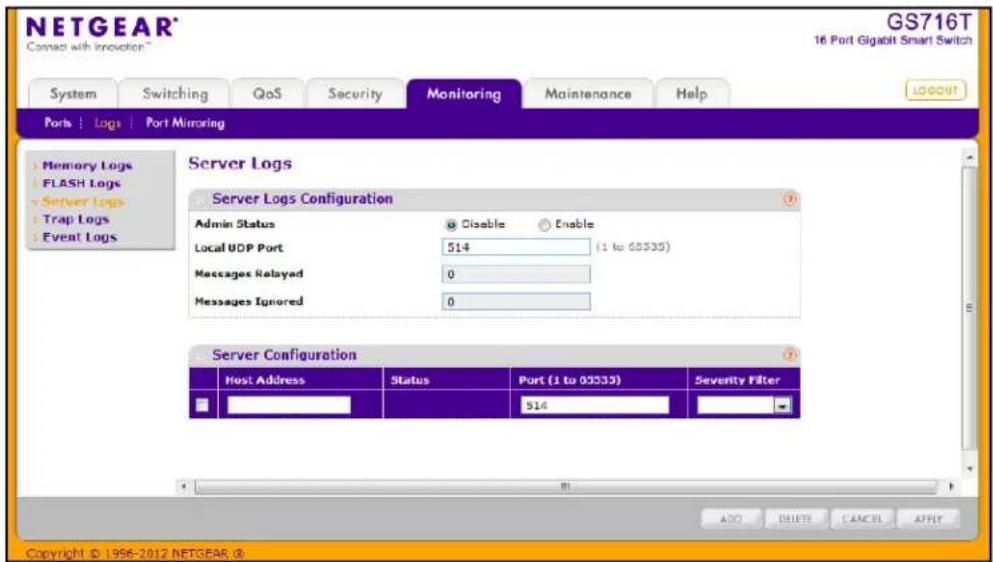Open the Security tab
The width and height of the screenshot is (993, 562).
coord(355,94)
